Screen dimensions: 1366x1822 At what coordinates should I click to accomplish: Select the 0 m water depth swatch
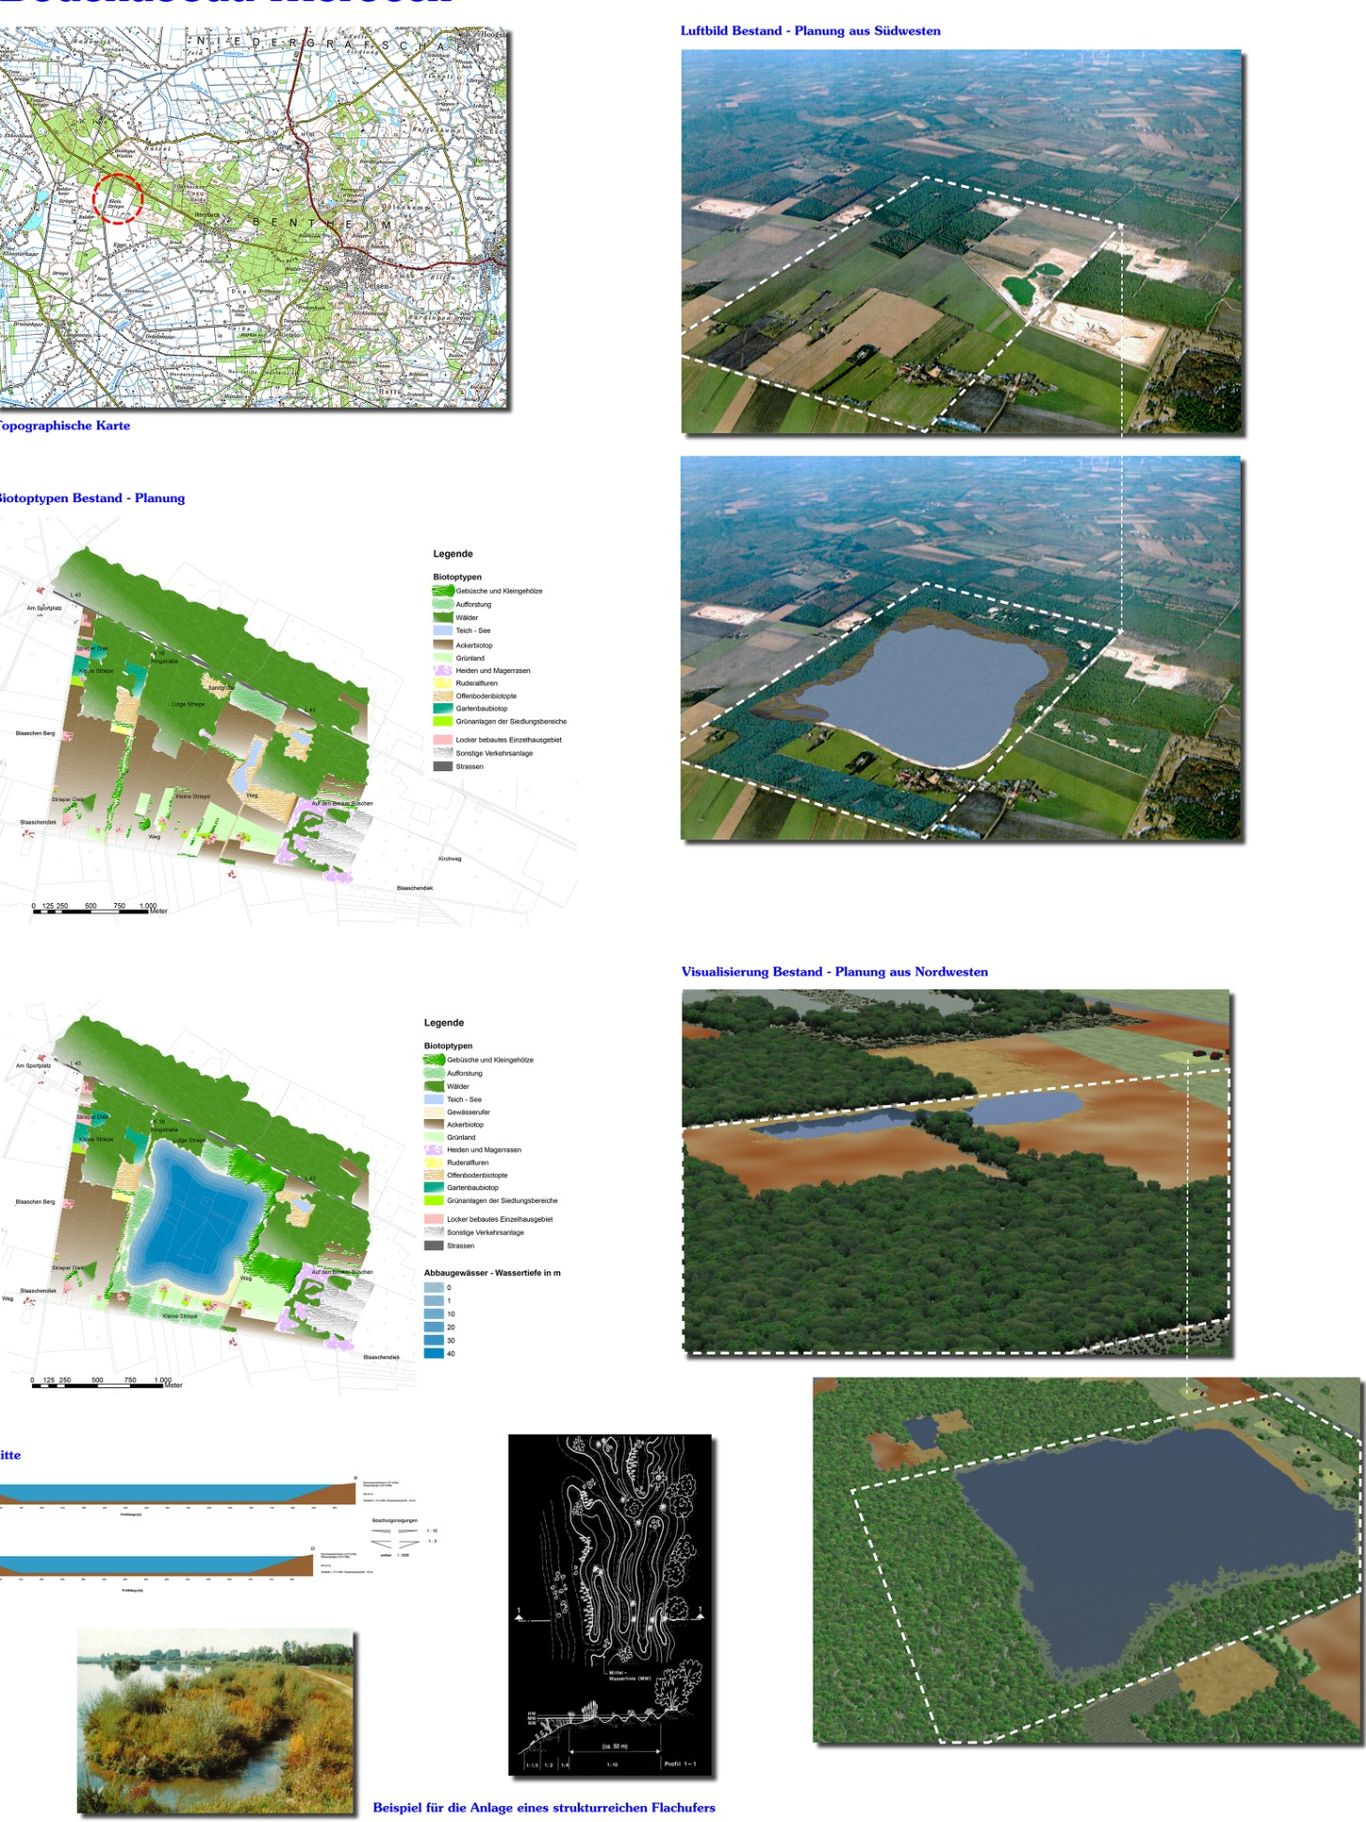pos(433,1288)
